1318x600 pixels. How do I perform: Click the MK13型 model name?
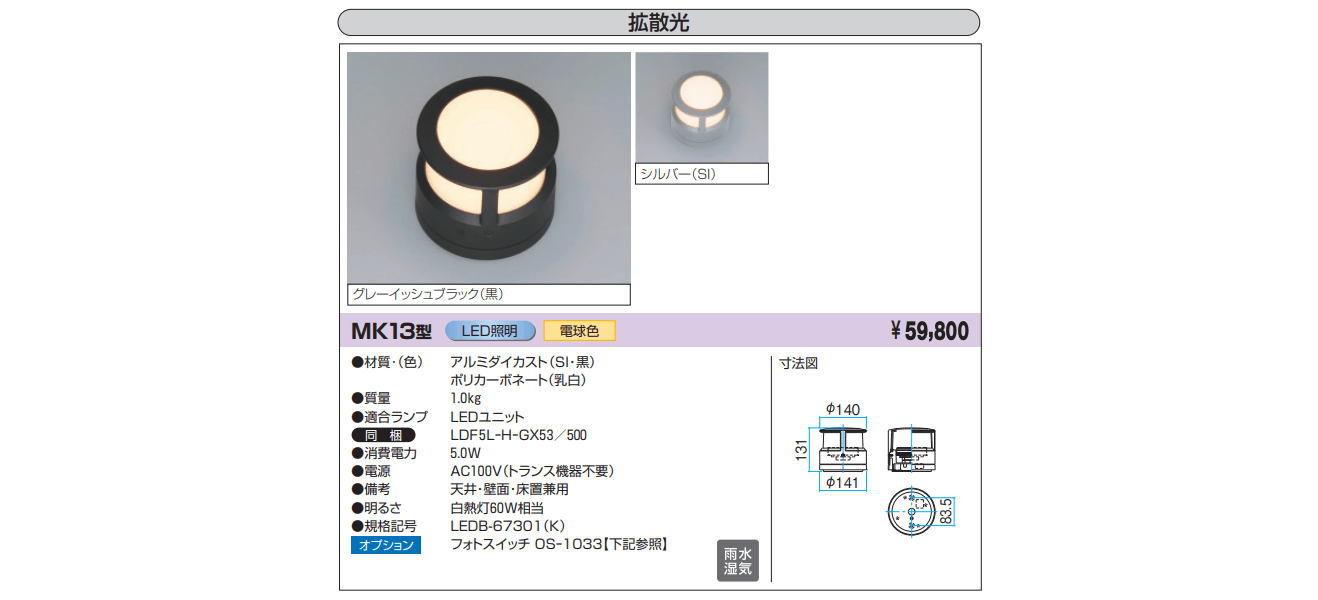[391, 331]
